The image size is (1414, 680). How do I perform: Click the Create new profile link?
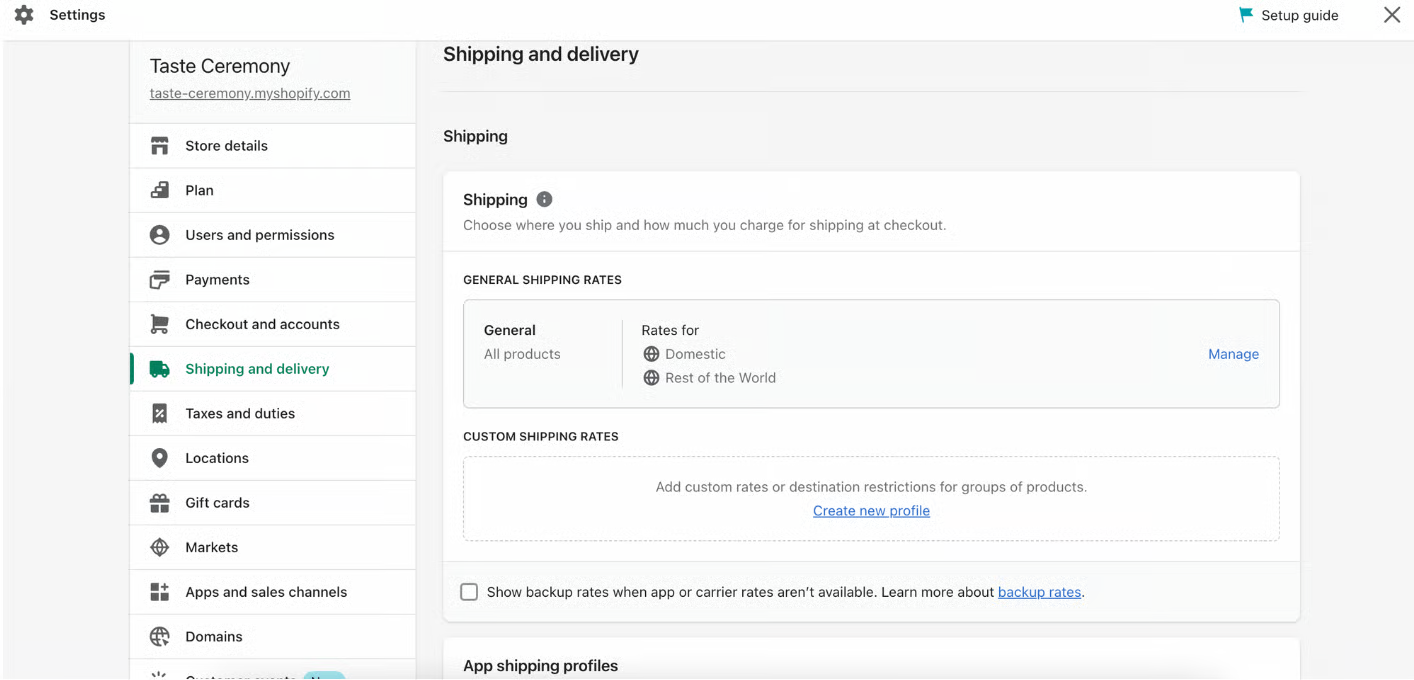871,511
